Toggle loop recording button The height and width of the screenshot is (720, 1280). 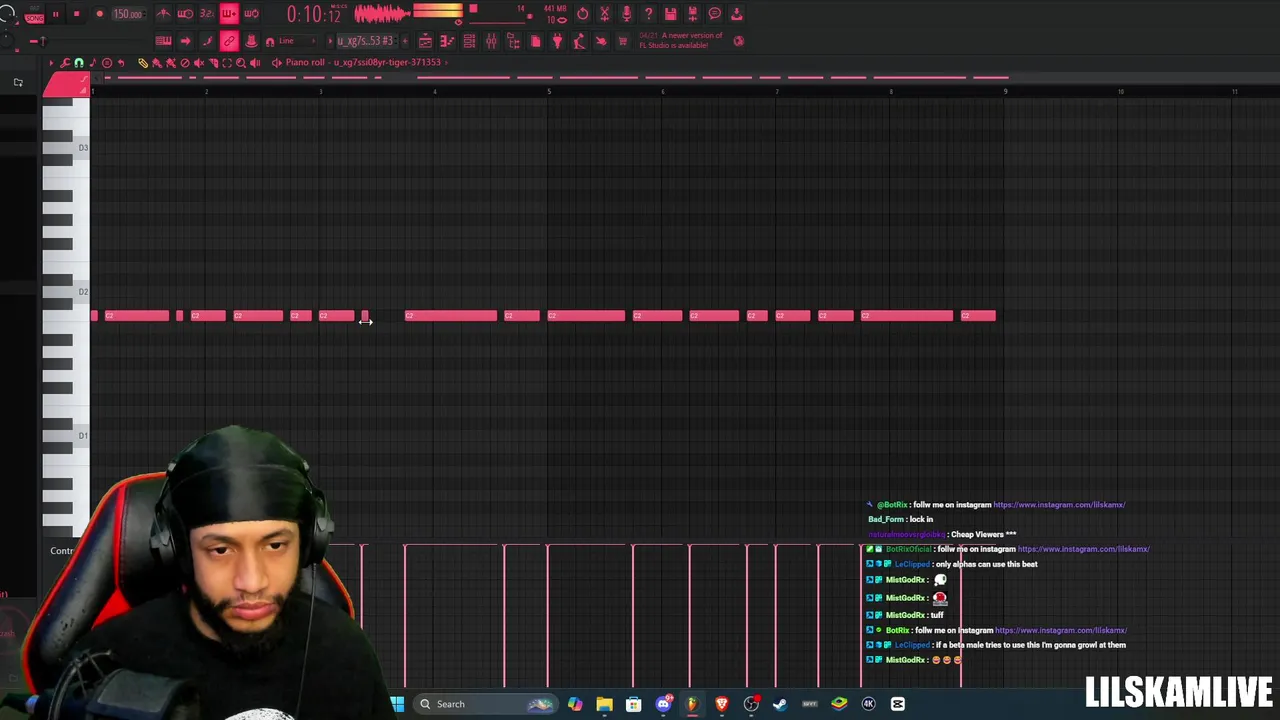(x=252, y=14)
